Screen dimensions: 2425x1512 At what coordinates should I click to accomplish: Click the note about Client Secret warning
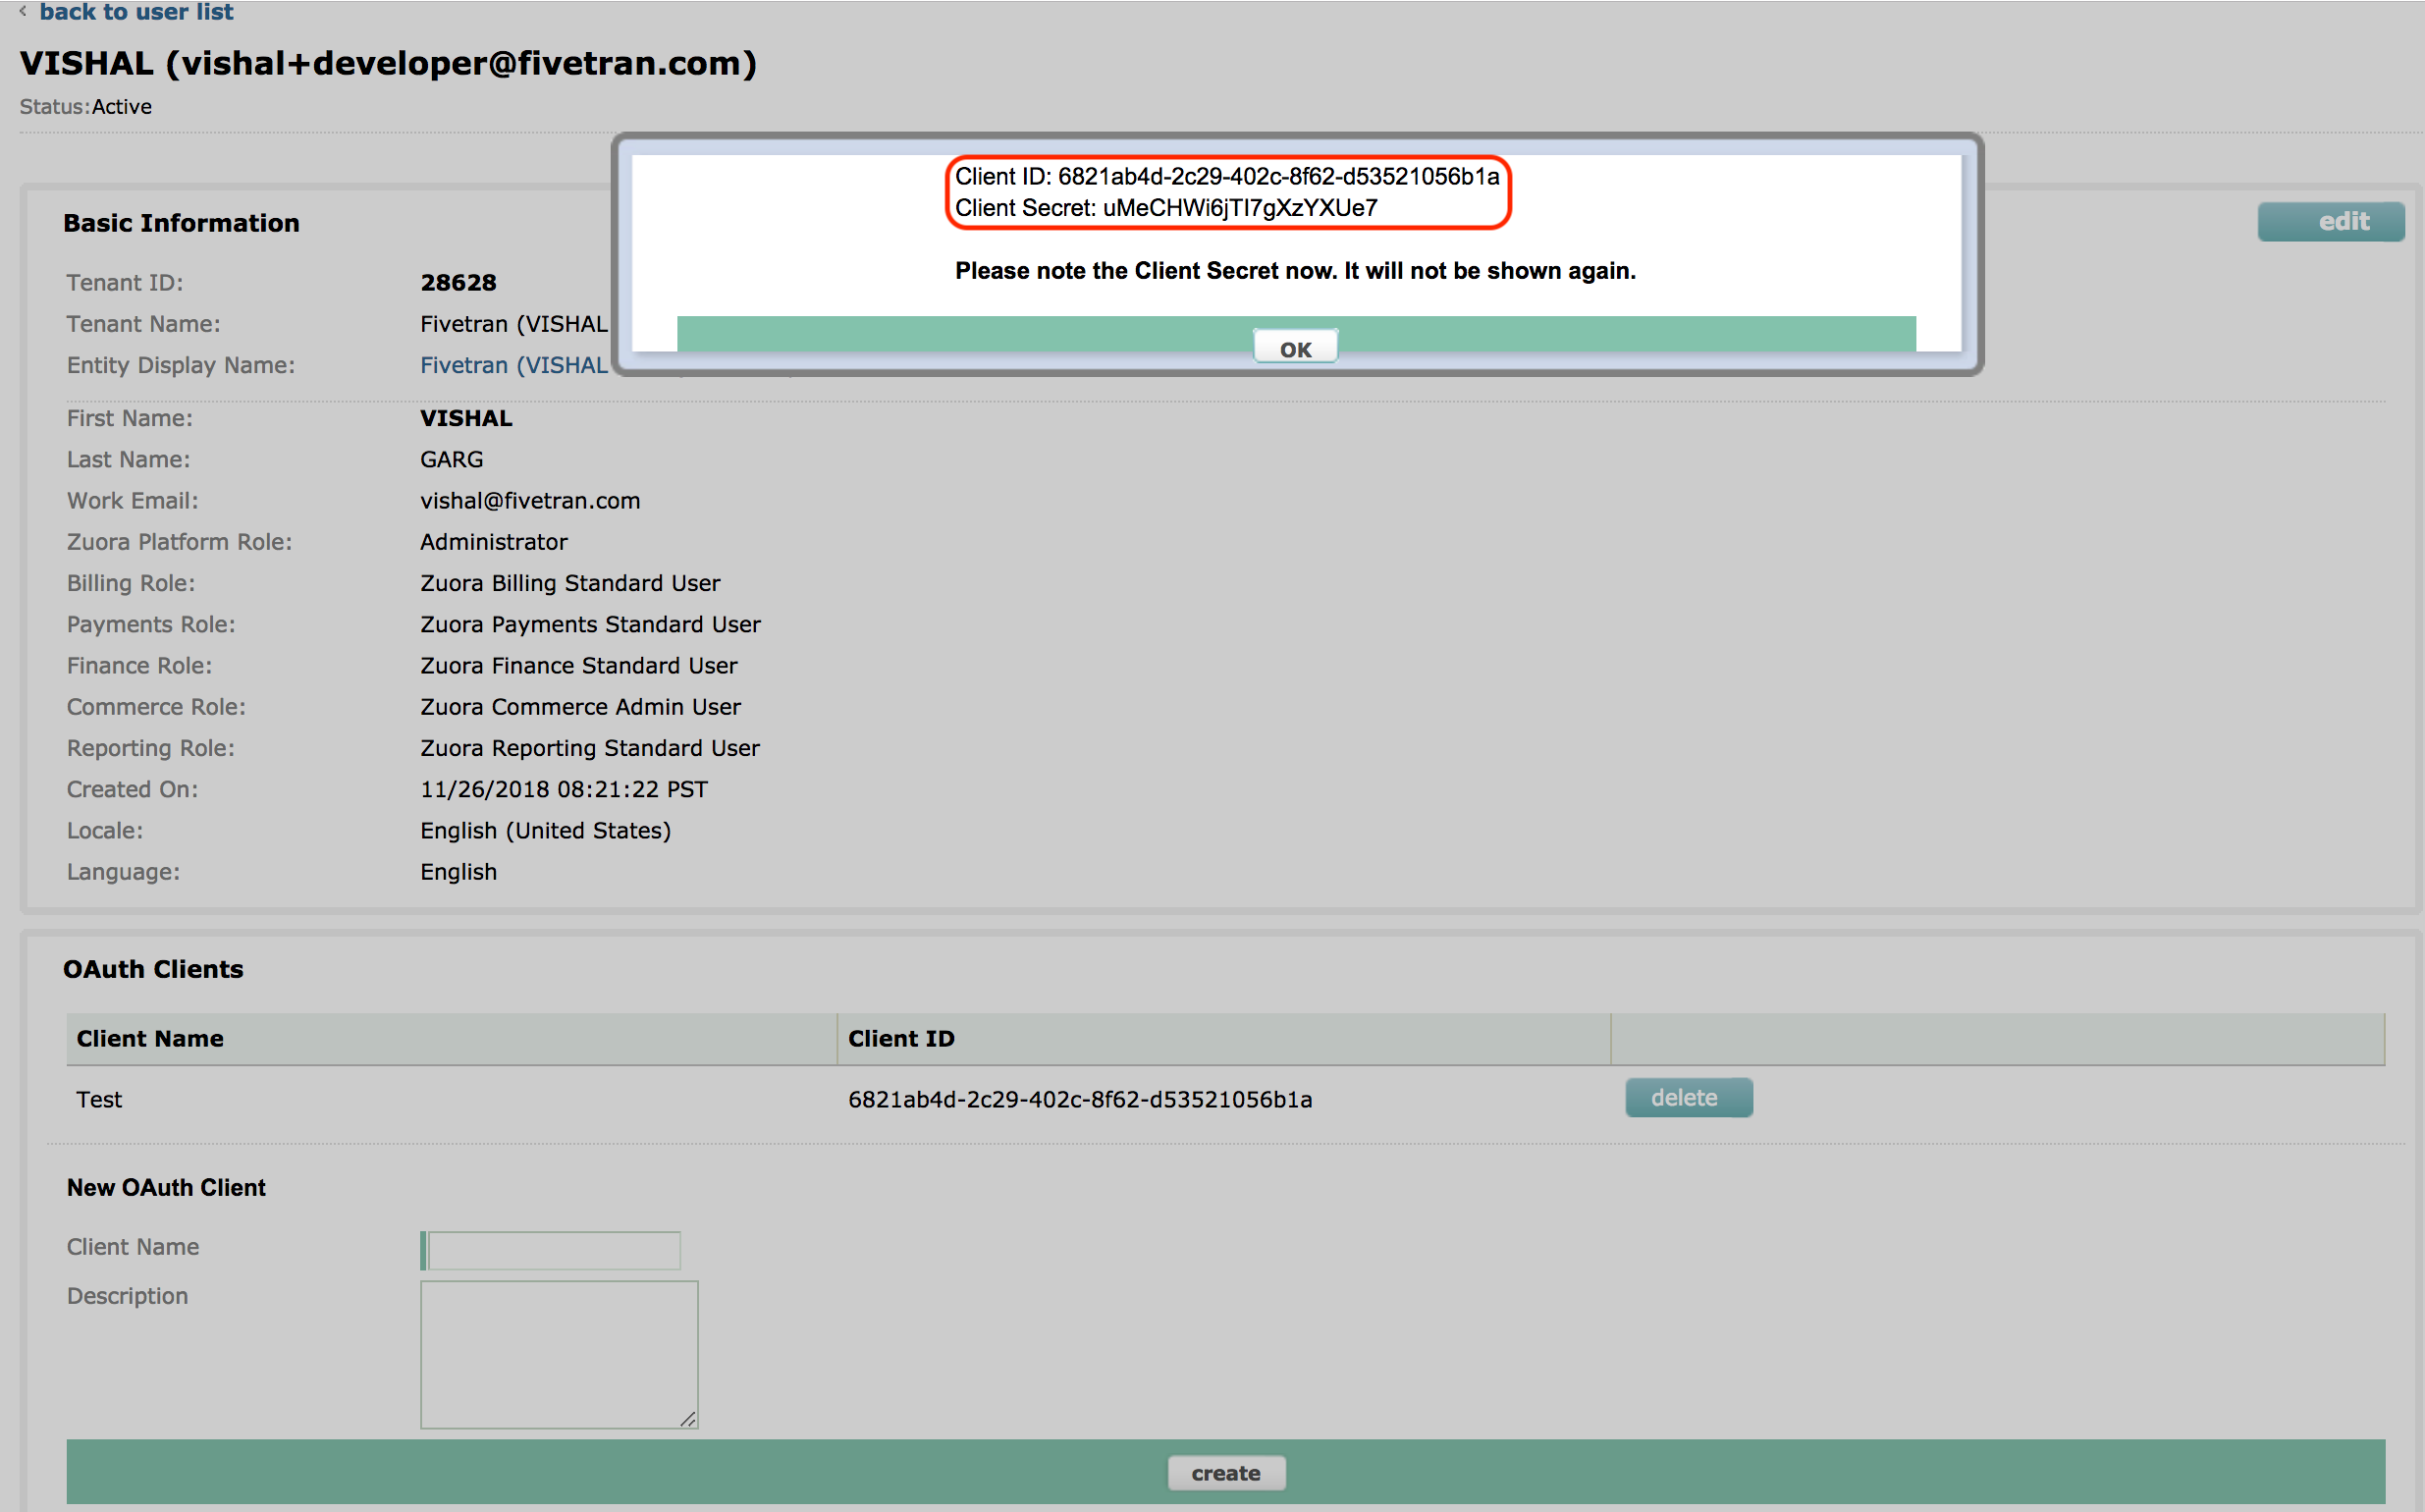point(1295,271)
